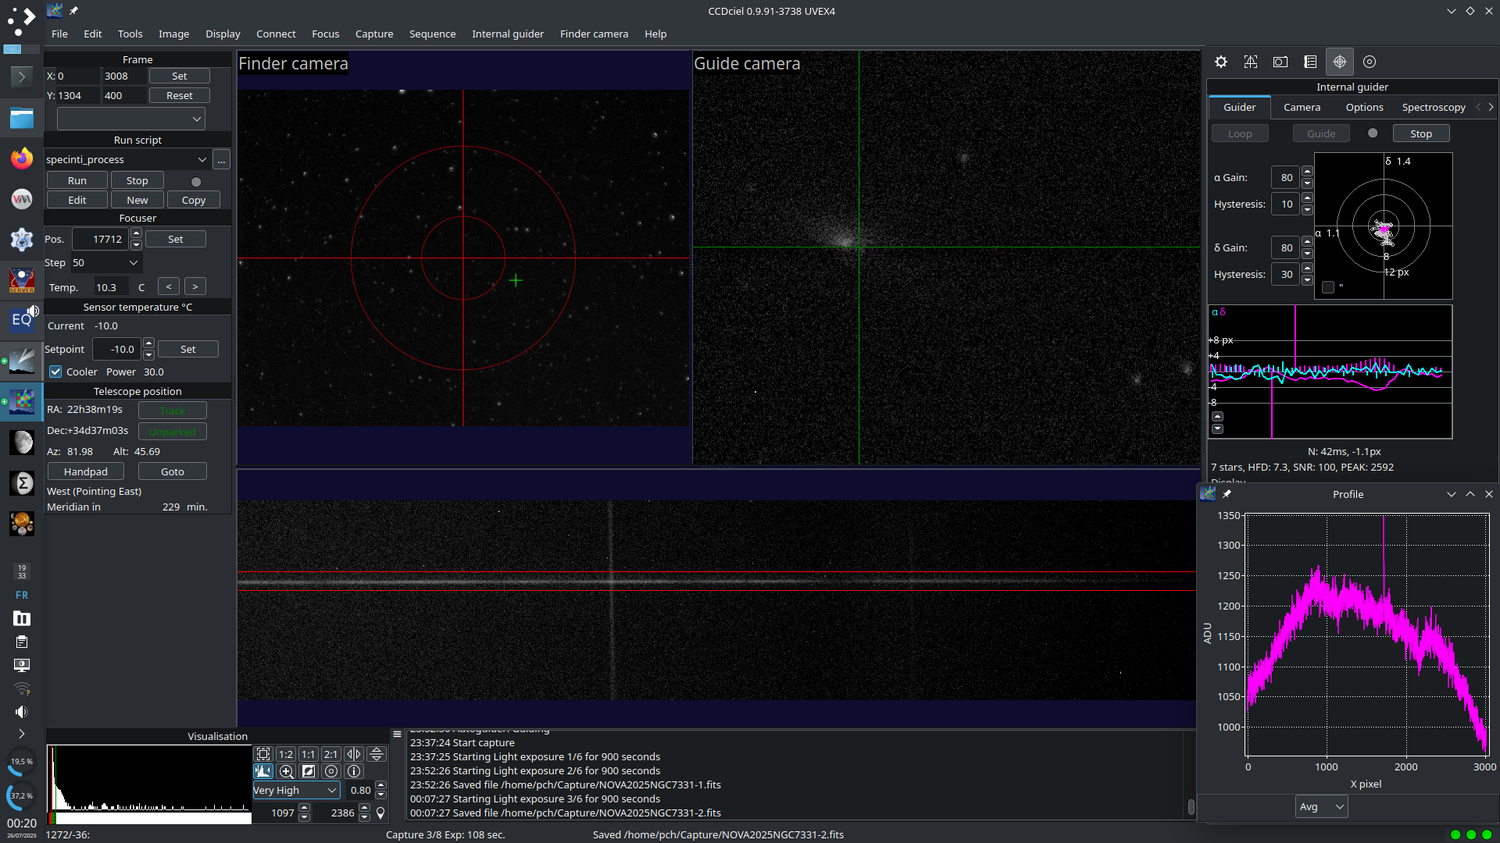Open the EQ mount app in dock

tap(21, 320)
